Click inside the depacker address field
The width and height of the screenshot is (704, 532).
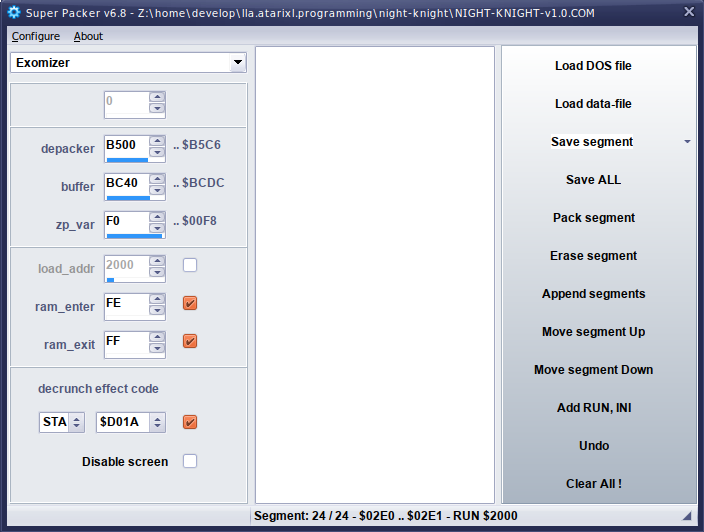click(x=125, y=146)
